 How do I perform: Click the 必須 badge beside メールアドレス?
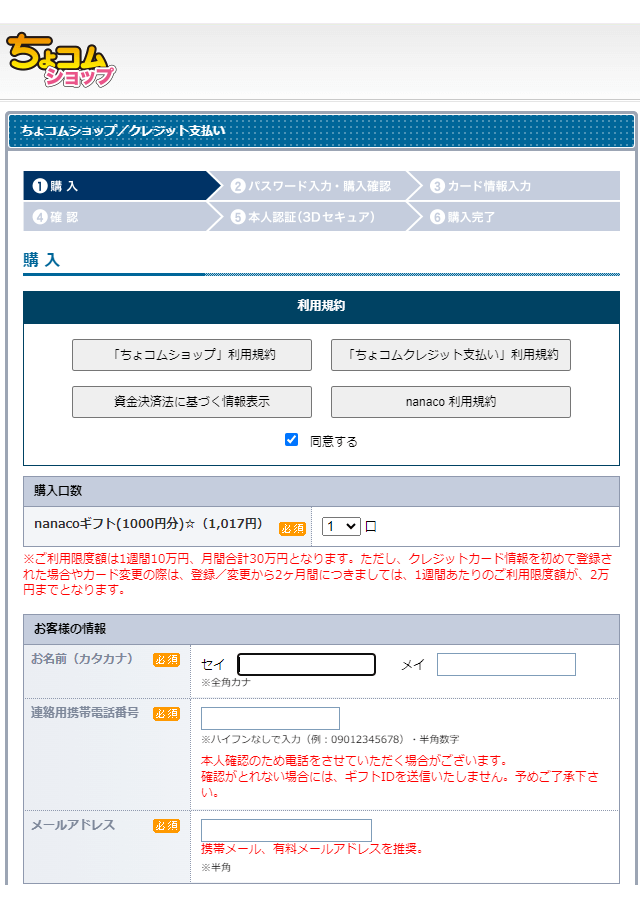tap(167, 826)
